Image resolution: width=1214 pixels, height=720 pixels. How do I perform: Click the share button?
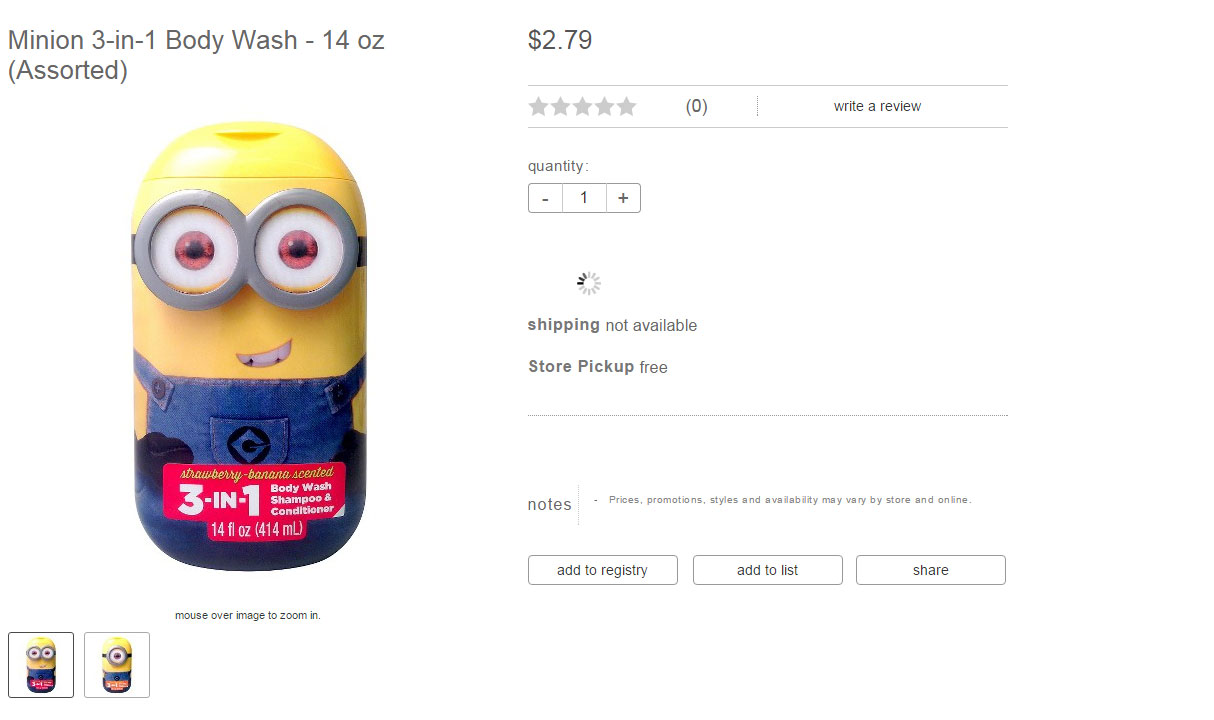930,570
